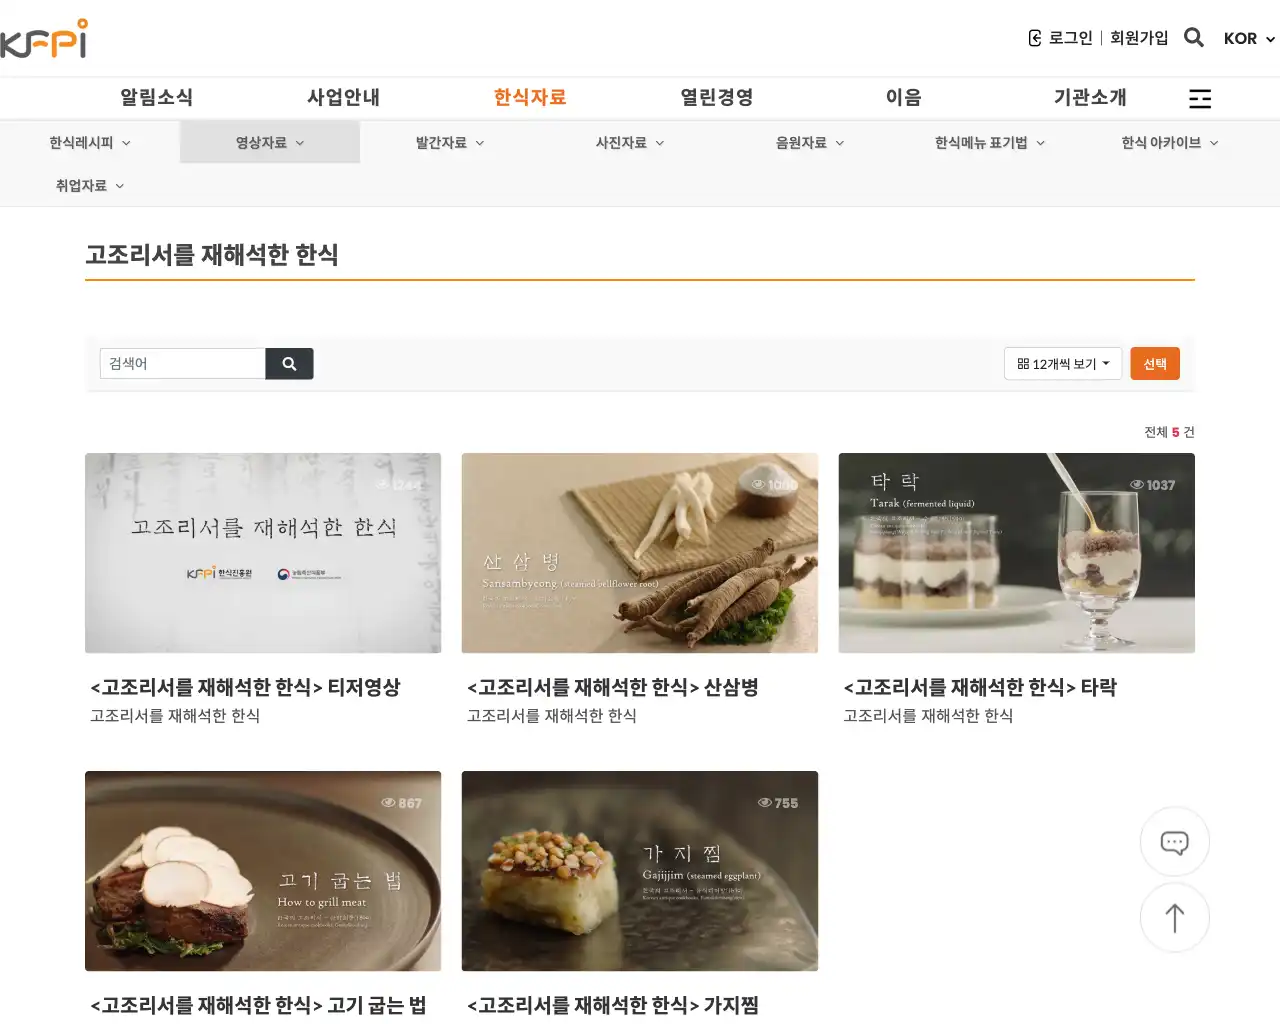Click the scroll-to-top arrow icon
The height and width of the screenshot is (1024, 1280).
pyautogui.click(x=1174, y=918)
